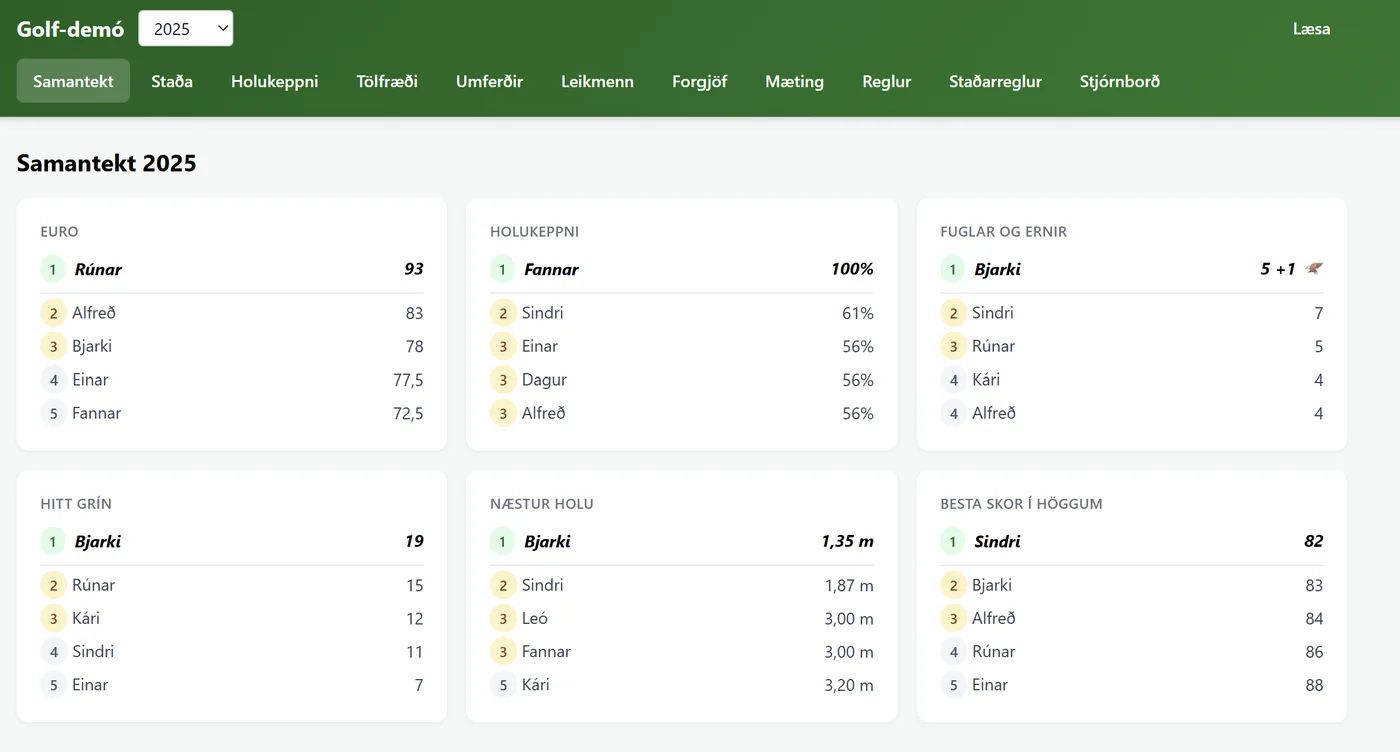Image resolution: width=1400 pixels, height=752 pixels.
Task: Click the FUGLAR OG ERNIR heading
Action: coord(1004,231)
